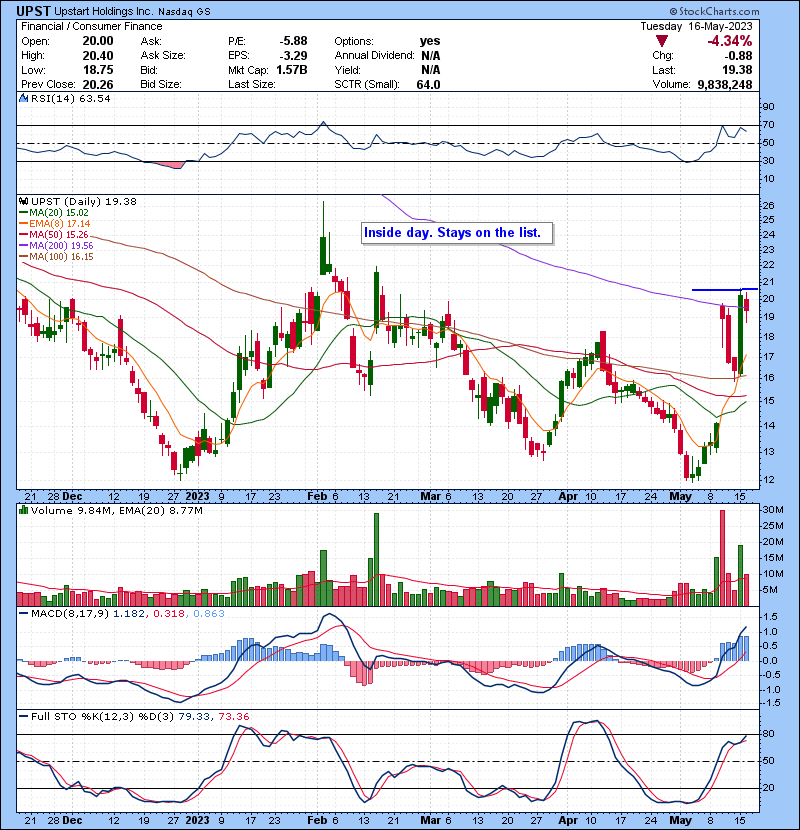Screen dimensions: 800x830
Task: Click the Upstart Holdings Inc. company name
Action: pos(104,11)
